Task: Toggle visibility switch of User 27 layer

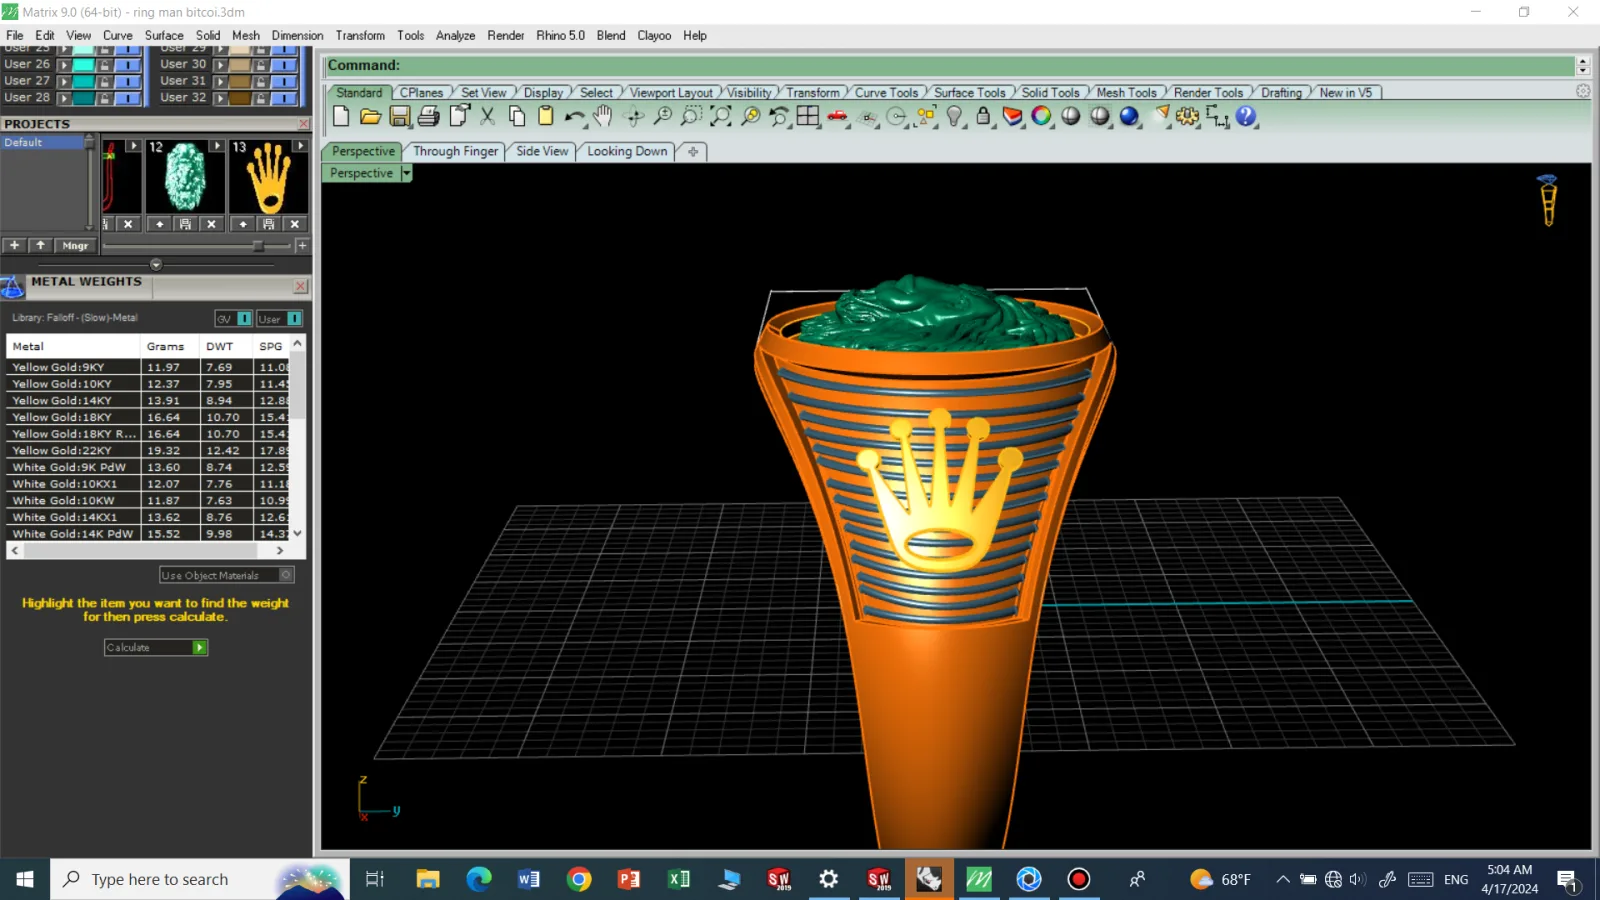Action: tap(128, 81)
